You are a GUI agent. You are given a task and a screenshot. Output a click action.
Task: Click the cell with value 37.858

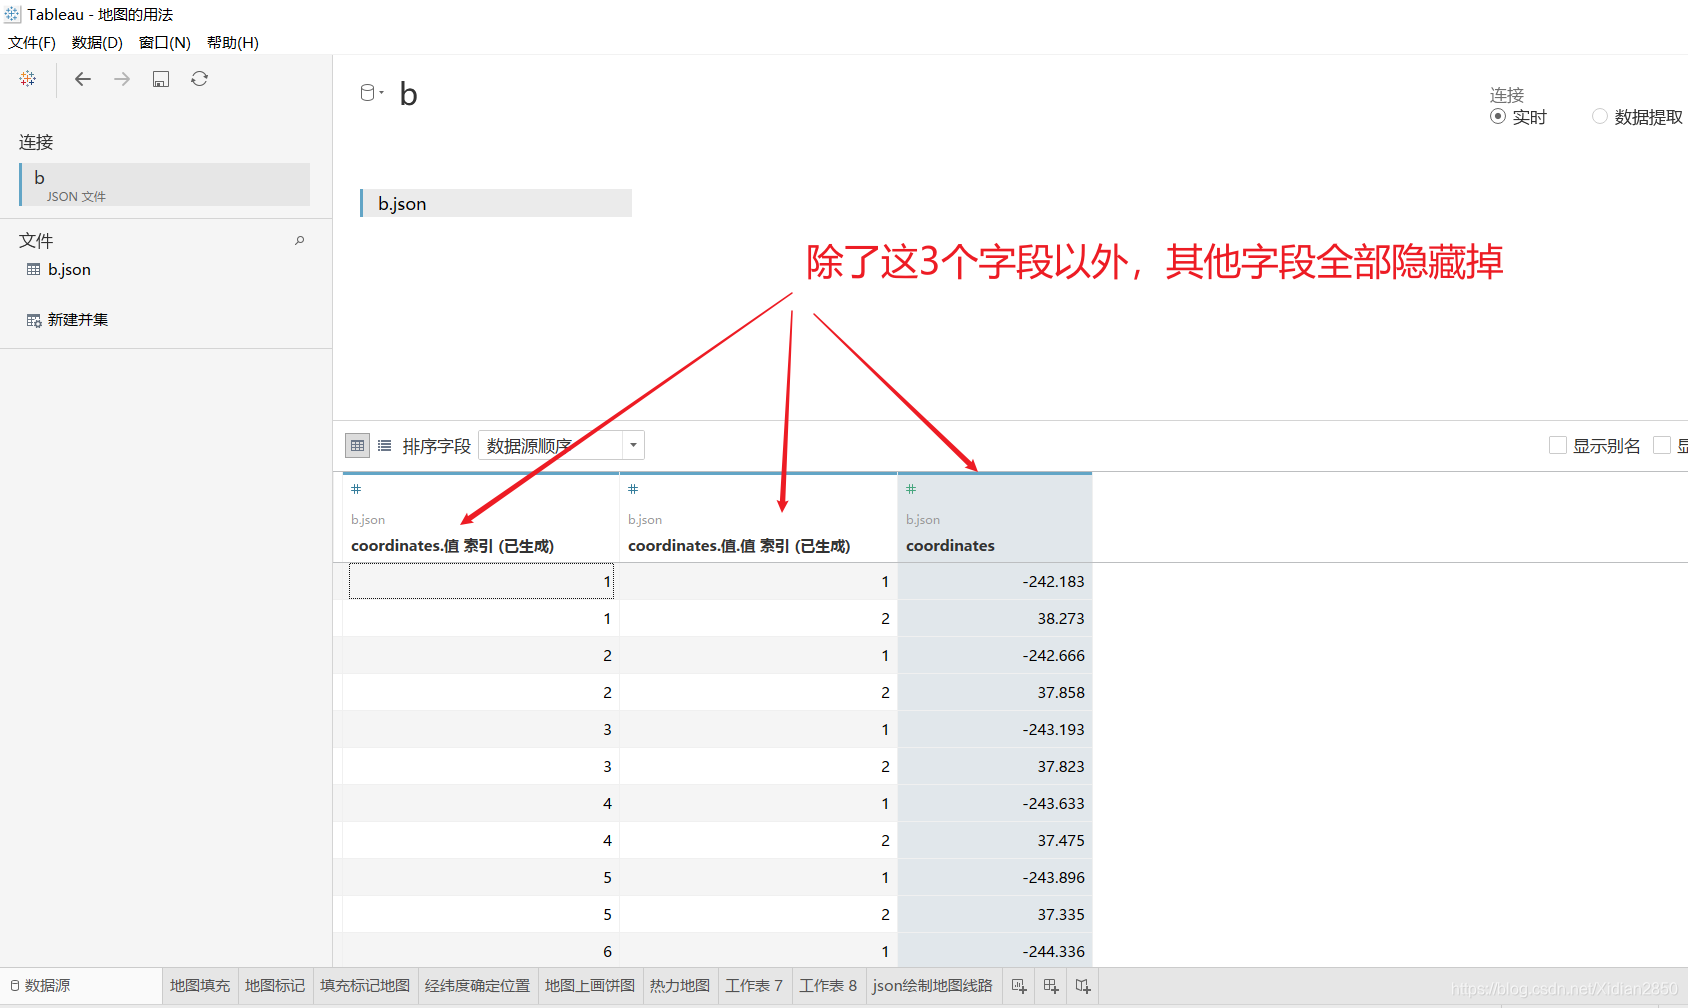pyautogui.click(x=995, y=692)
